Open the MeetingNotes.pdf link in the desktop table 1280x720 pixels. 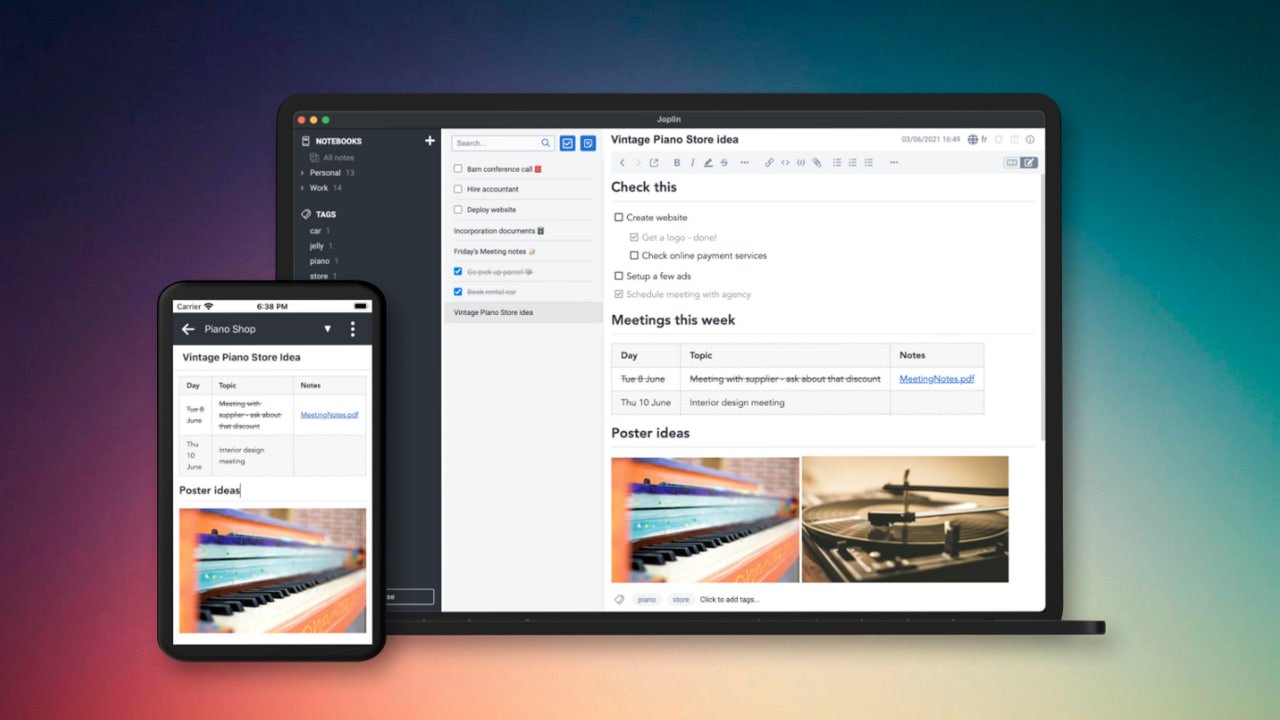coord(936,379)
